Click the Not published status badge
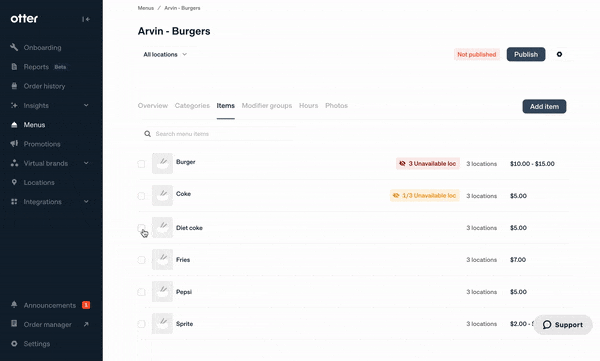600x361 pixels. (x=476, y=54)
